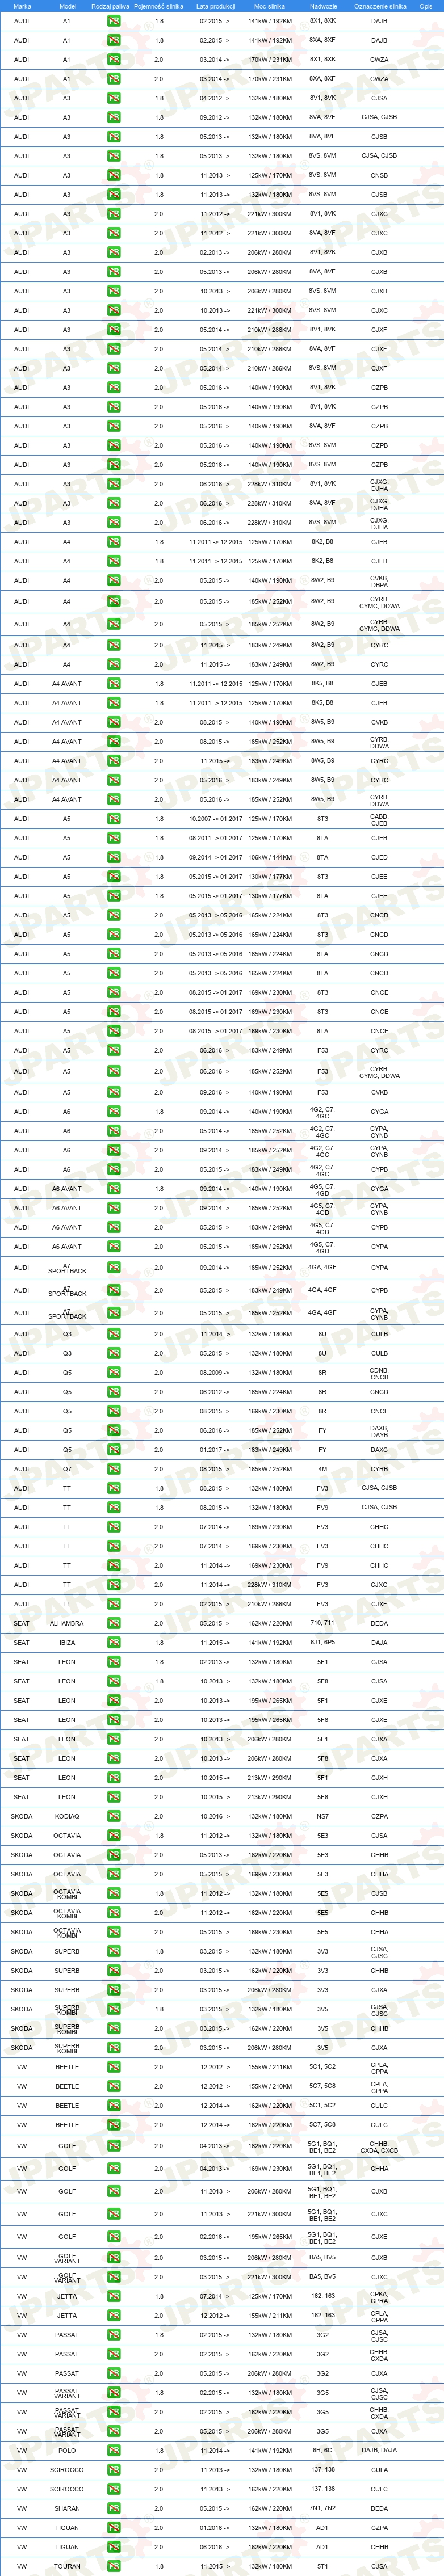This screenshot has height=2576, width=444.
Task: Click the fuel icon in SEAT IBIZA row
Action: (x=114, y=1642)
